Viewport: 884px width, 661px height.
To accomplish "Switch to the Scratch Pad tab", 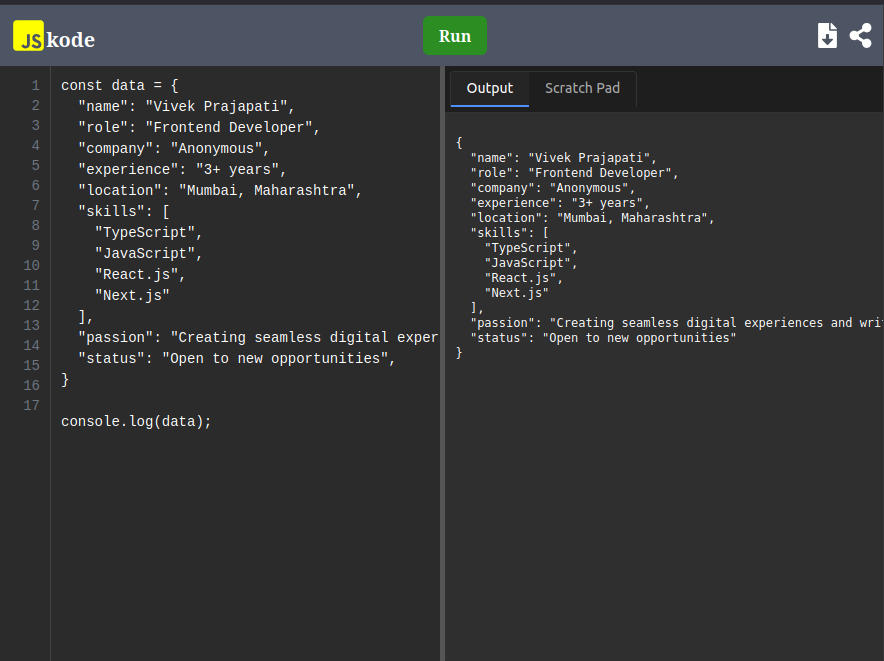I will 582,88.
